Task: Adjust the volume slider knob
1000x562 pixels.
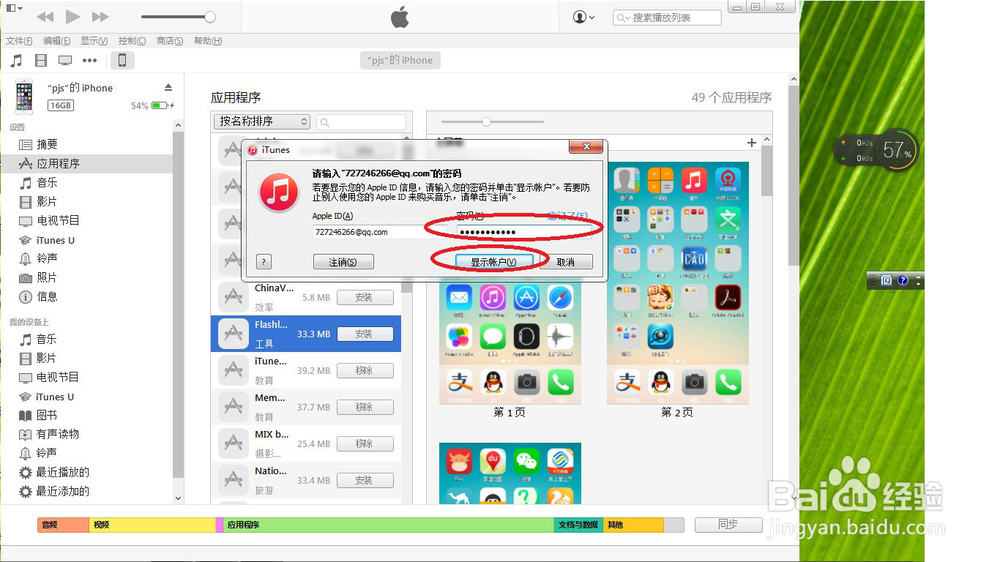Action: pos(209,17)
